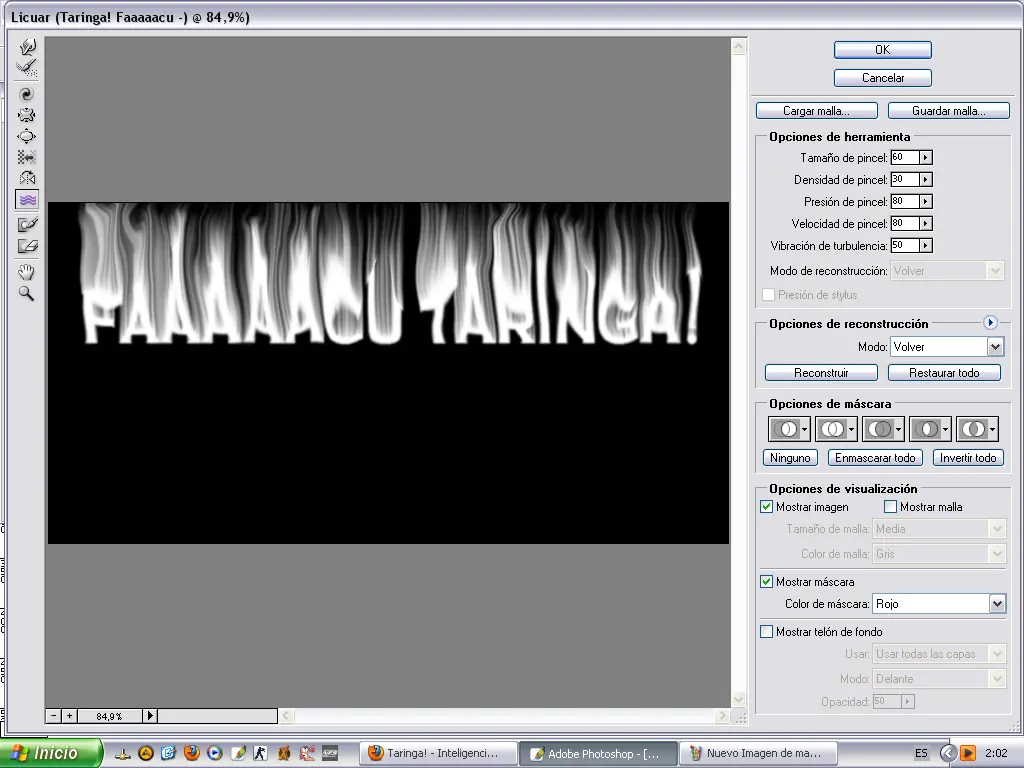The image size is (1024, 768).
Task: Click the Guardar malla button
Action: 948,111
